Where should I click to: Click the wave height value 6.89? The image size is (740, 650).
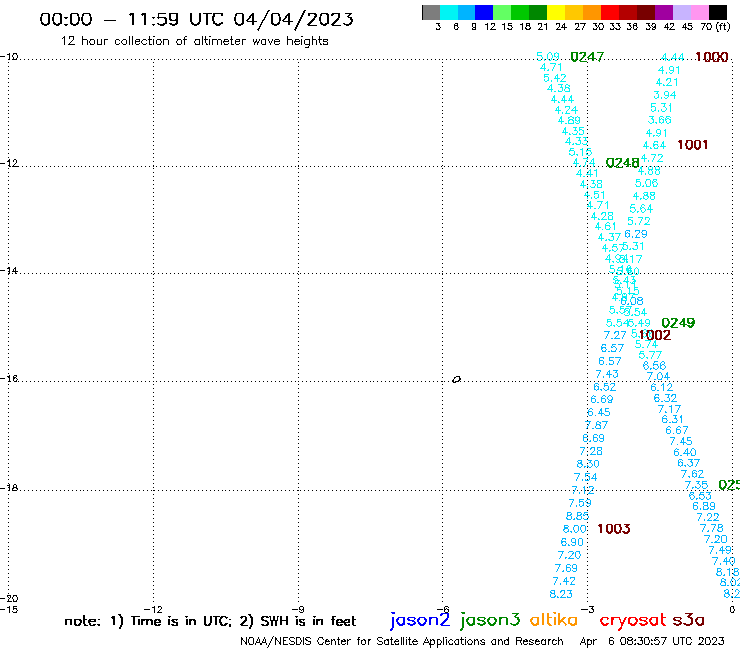coord(704,506)
